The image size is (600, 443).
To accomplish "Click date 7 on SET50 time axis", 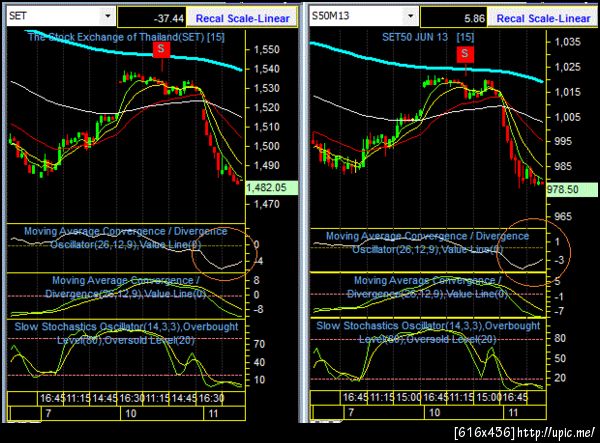I will coord(351,412).
